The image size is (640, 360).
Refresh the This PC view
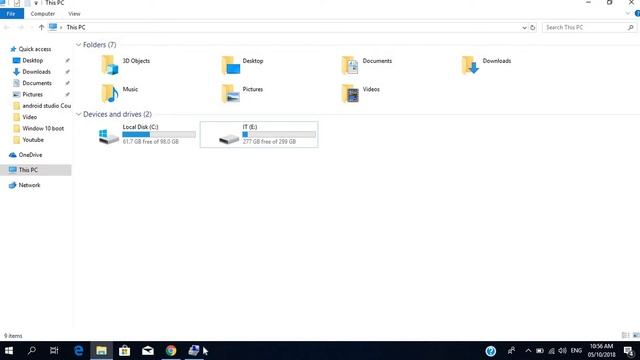[x=533, y=28]
